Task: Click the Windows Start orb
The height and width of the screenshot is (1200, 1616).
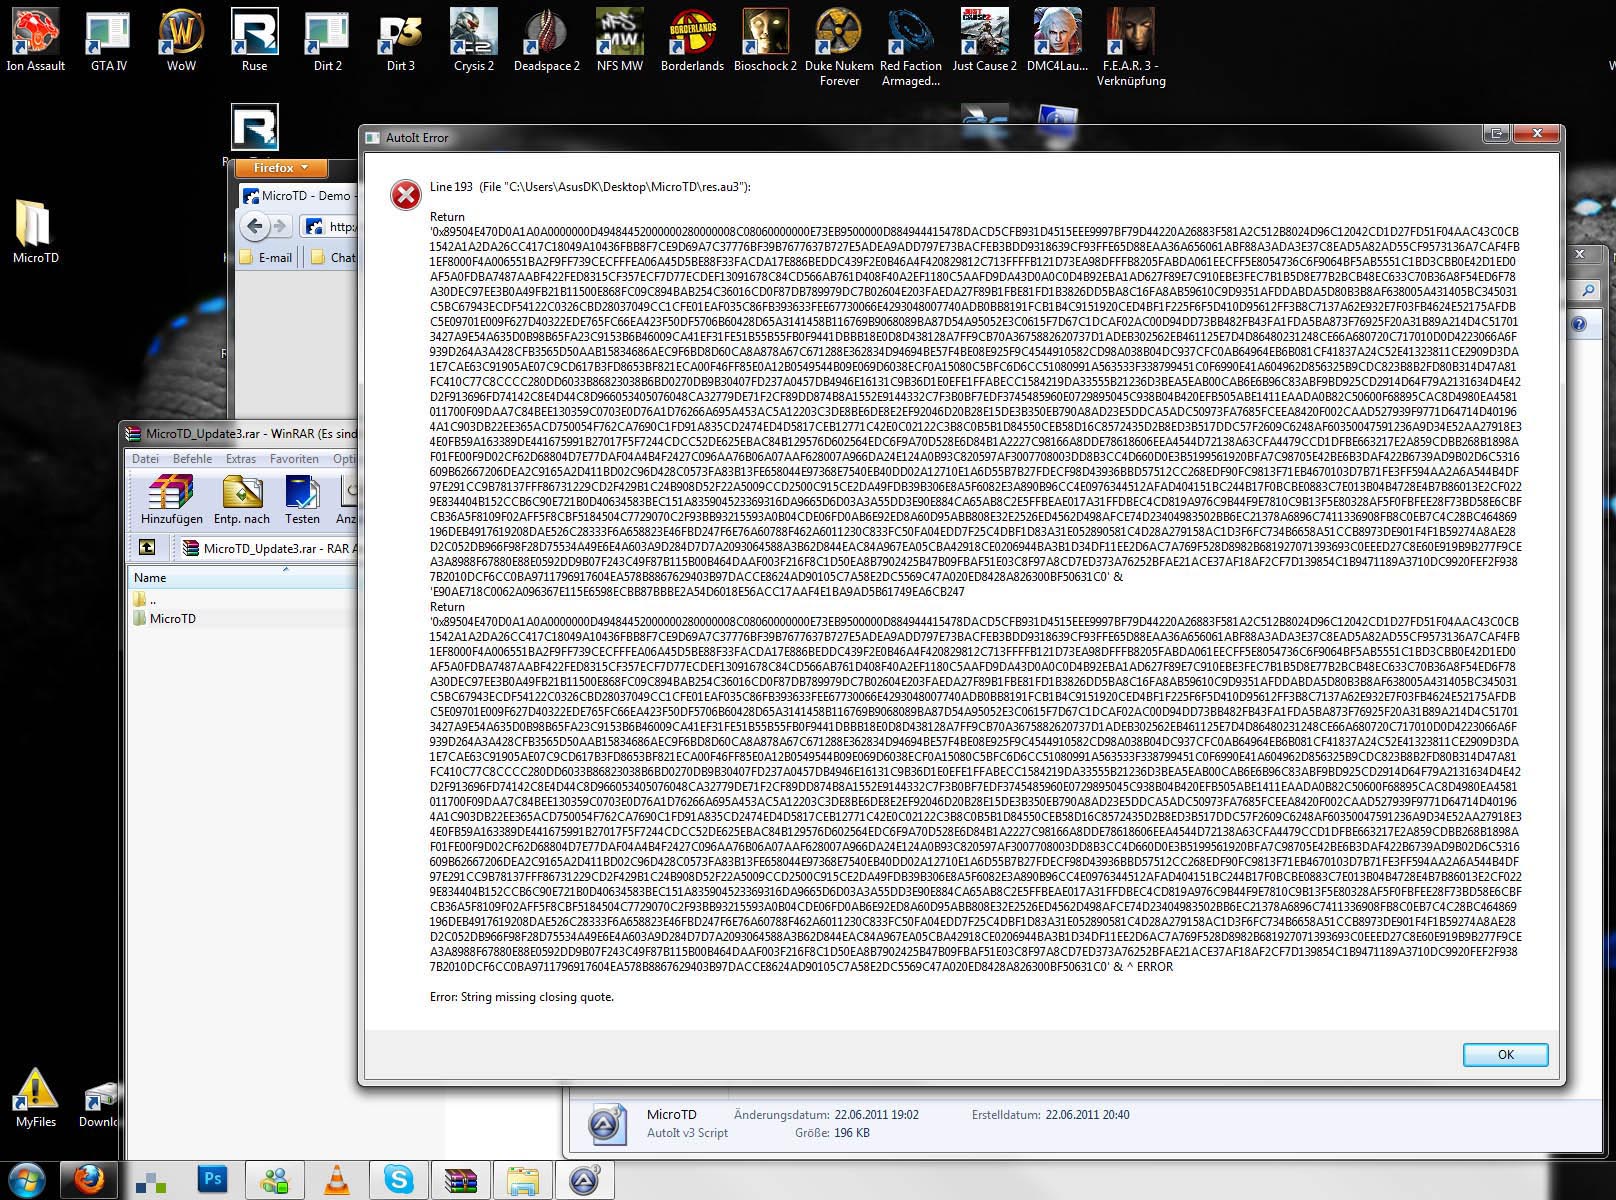Action: (x=28, y=1180)
